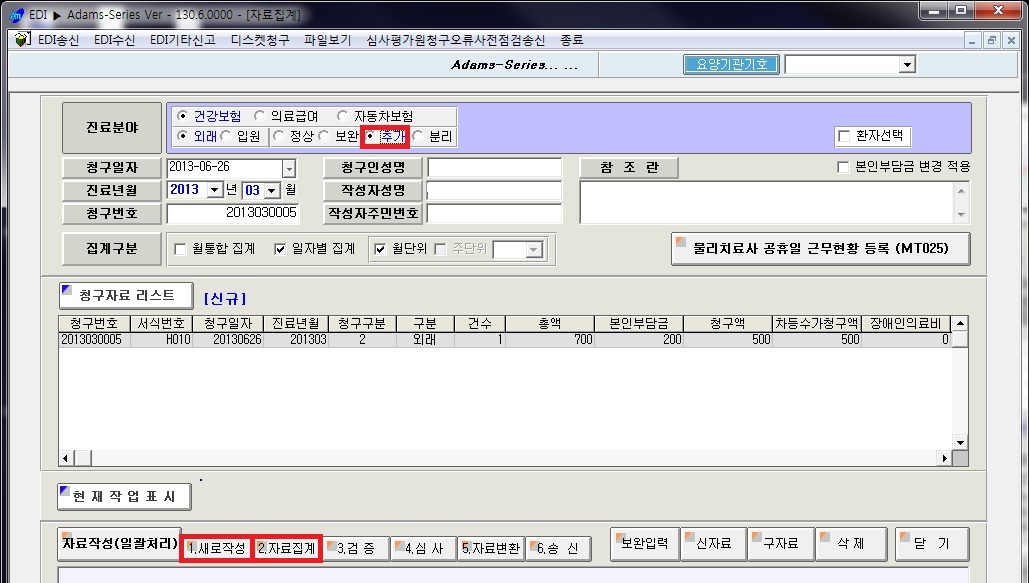Tick the 환자선택 checkbox
This screenshot has width=1029, height=583.
coord(844,136)
